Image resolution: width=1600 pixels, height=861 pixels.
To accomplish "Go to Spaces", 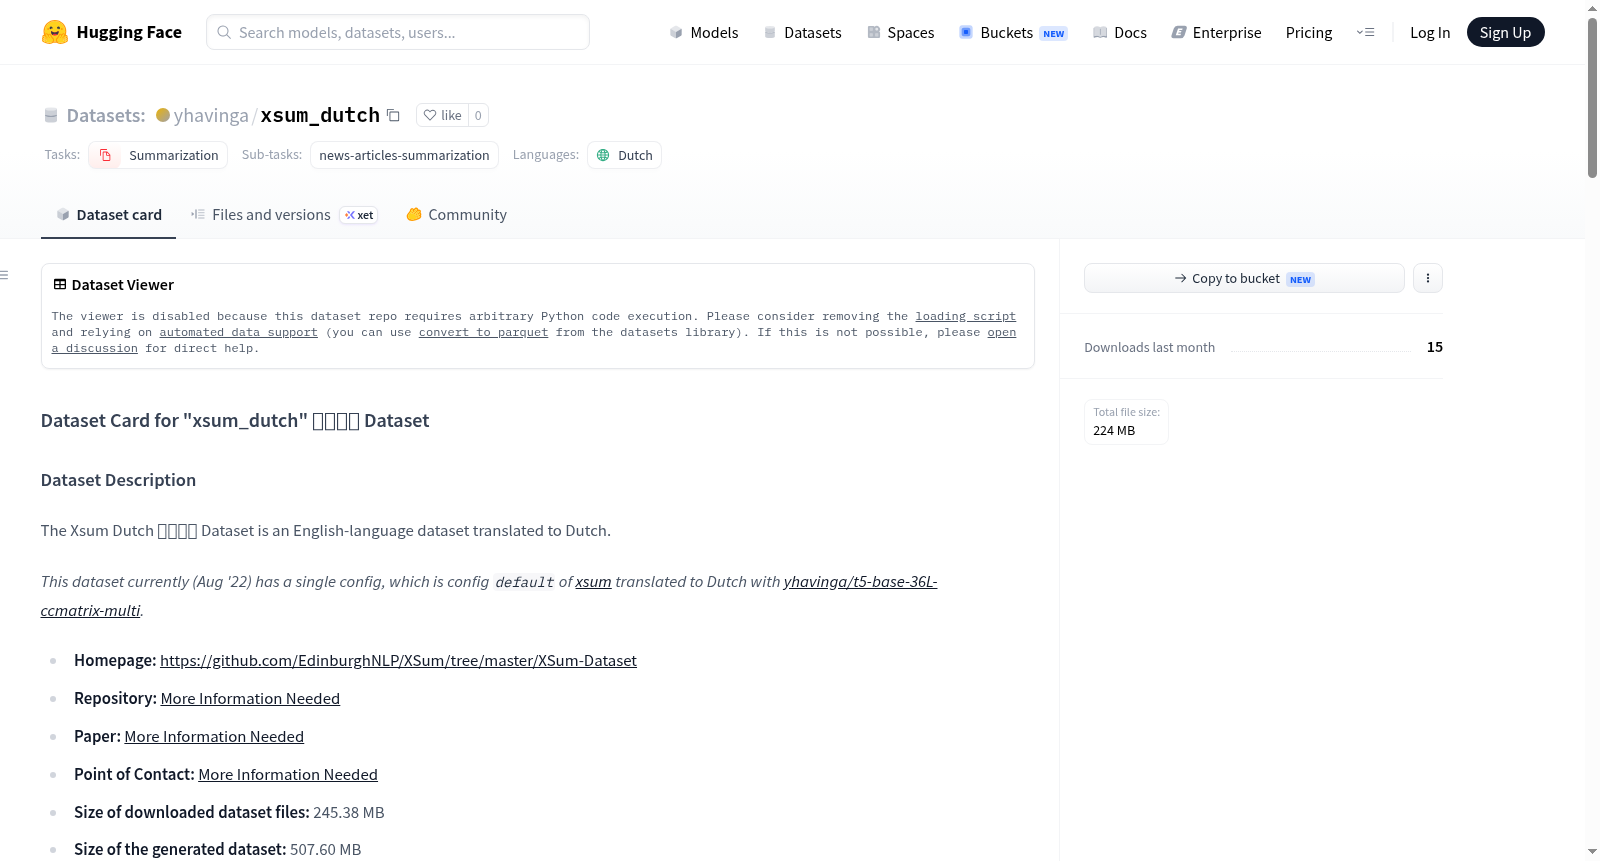I will (901, 32).
